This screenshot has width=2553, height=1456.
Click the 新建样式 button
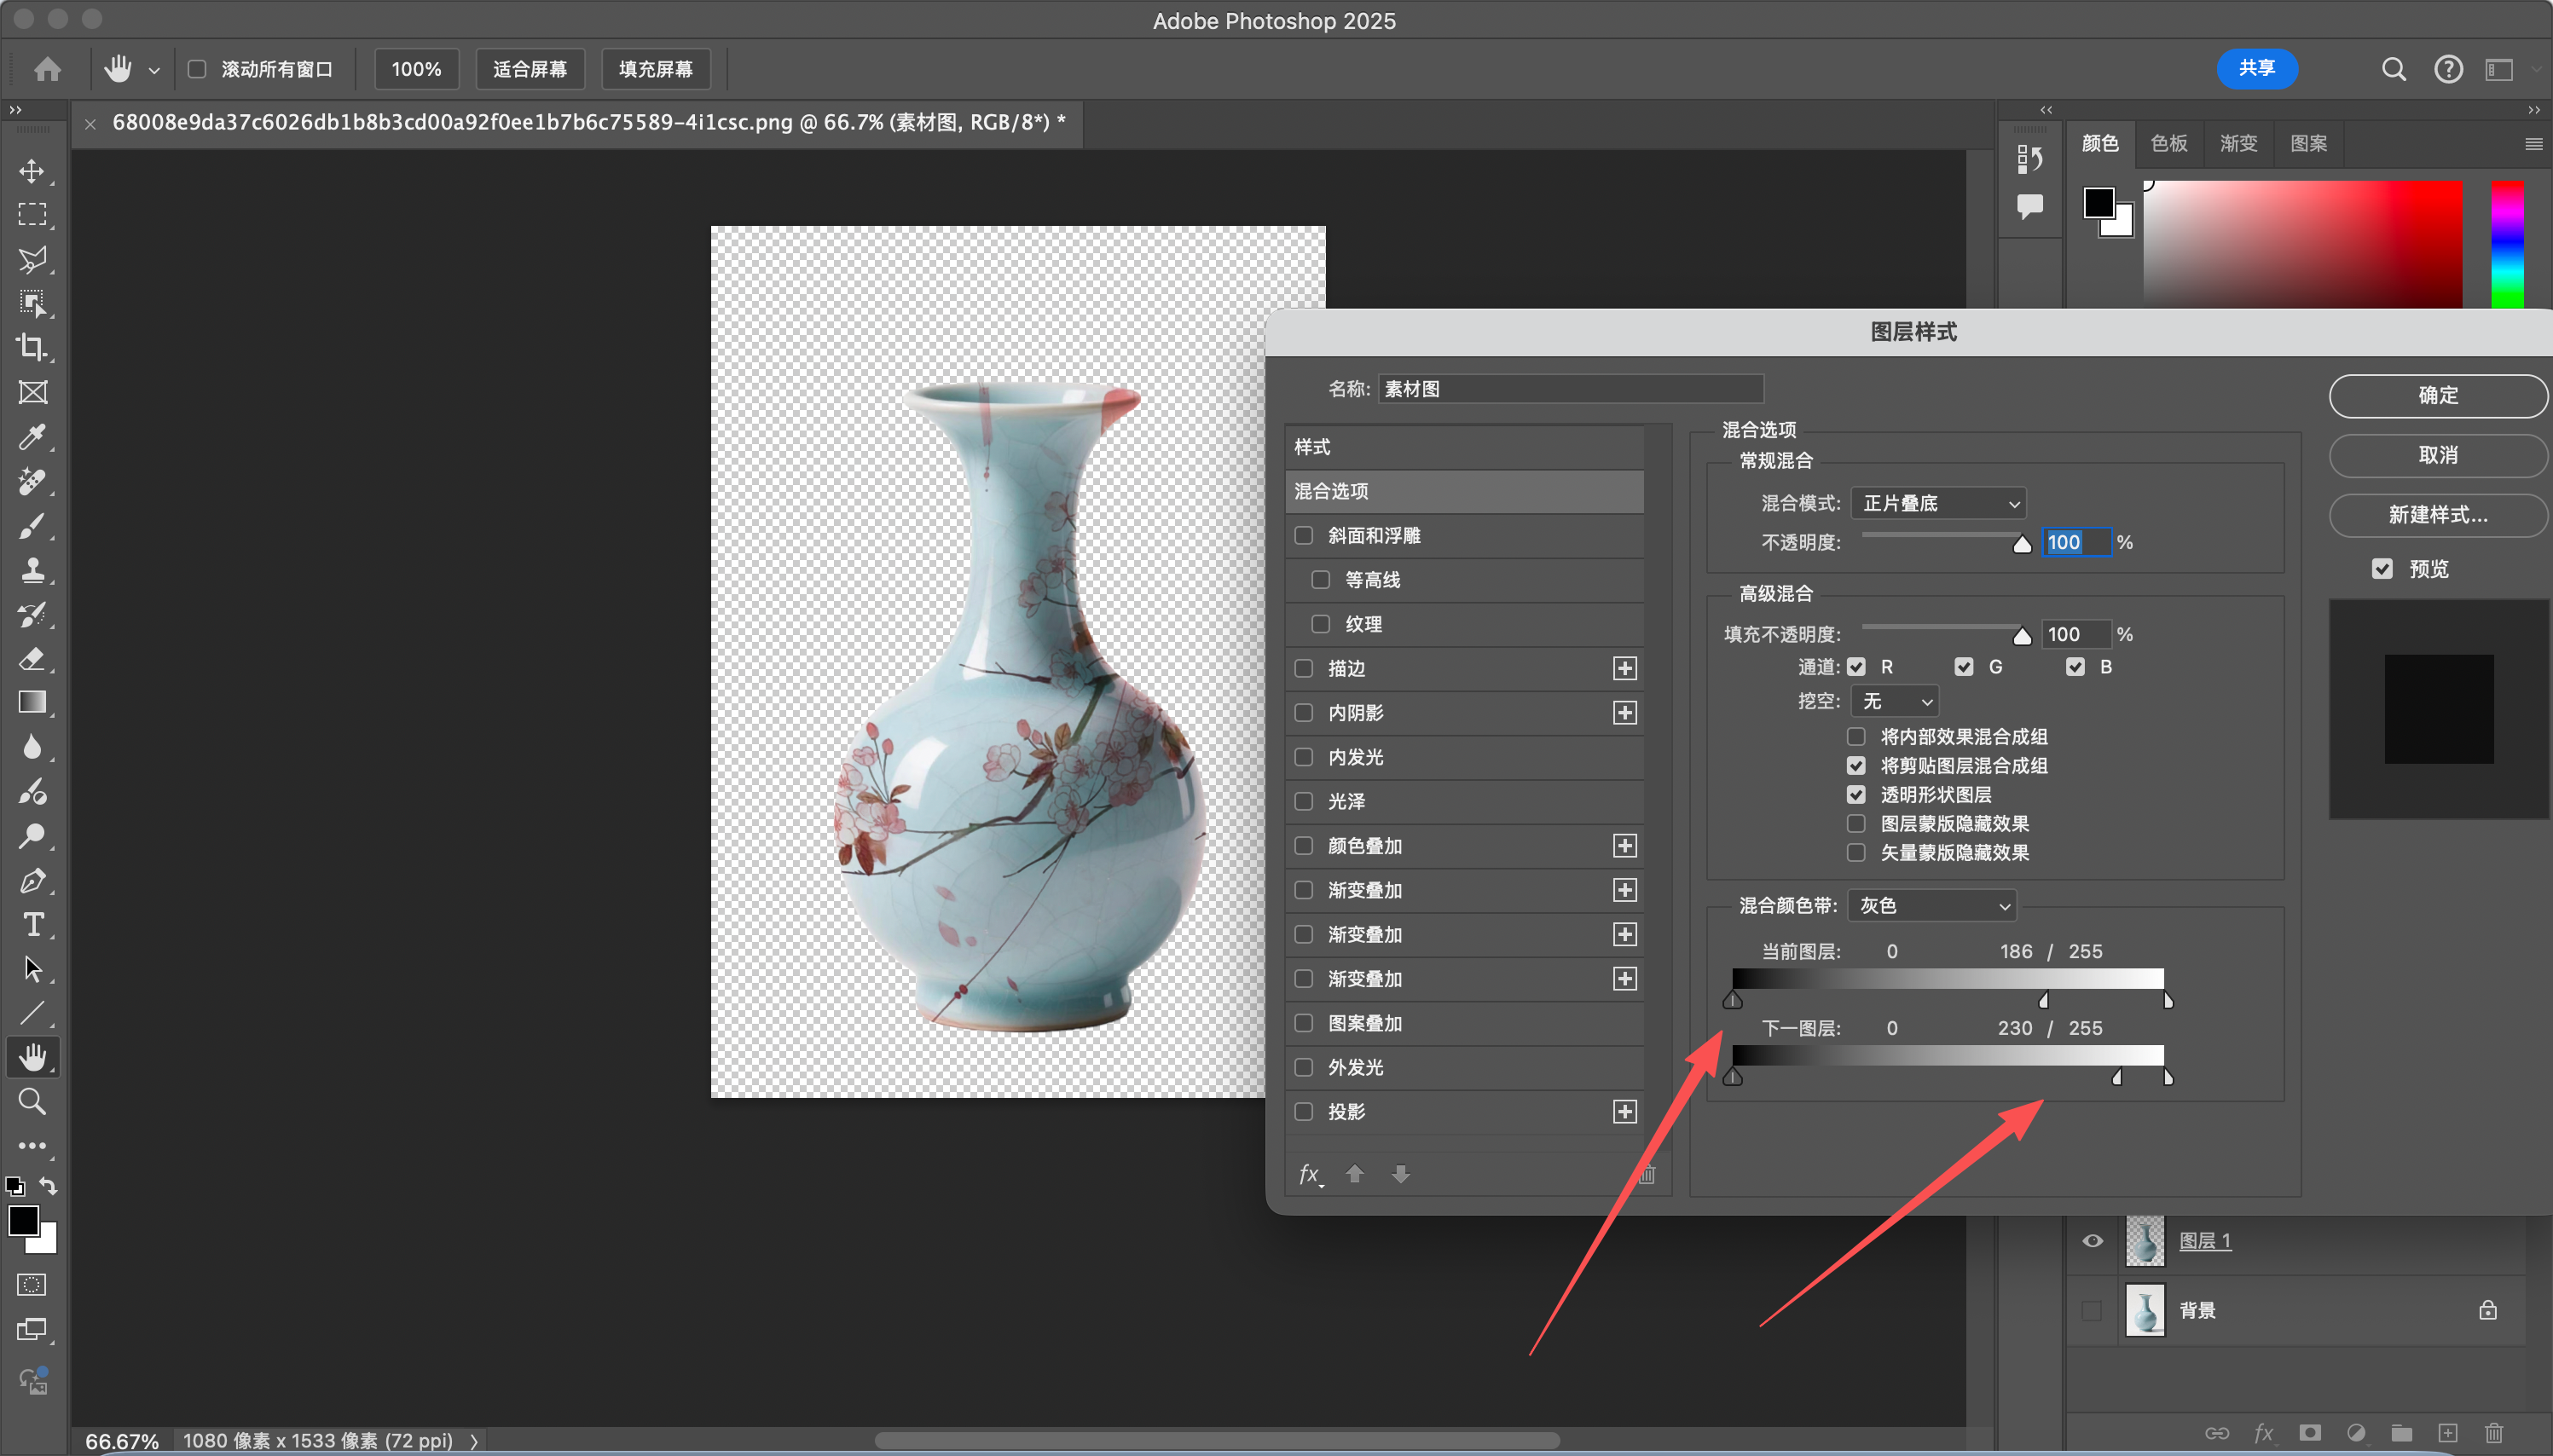click(x=2436, y=514)
